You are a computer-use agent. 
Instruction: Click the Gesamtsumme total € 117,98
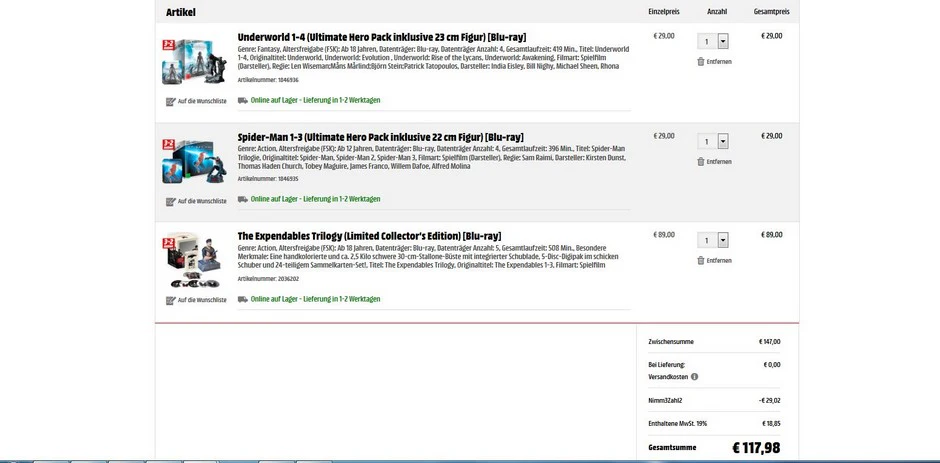pyautogui.click(x=757, y=447)
